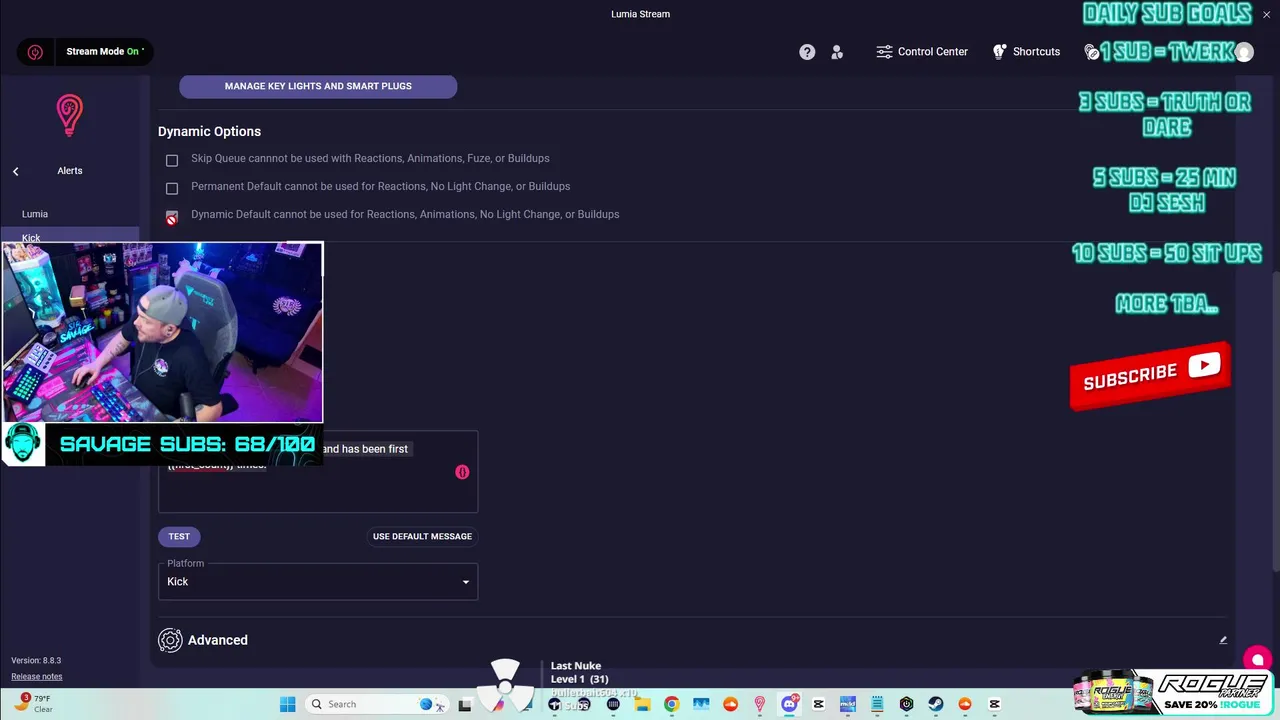Open File Explorer from taskbar

(642, 704)
